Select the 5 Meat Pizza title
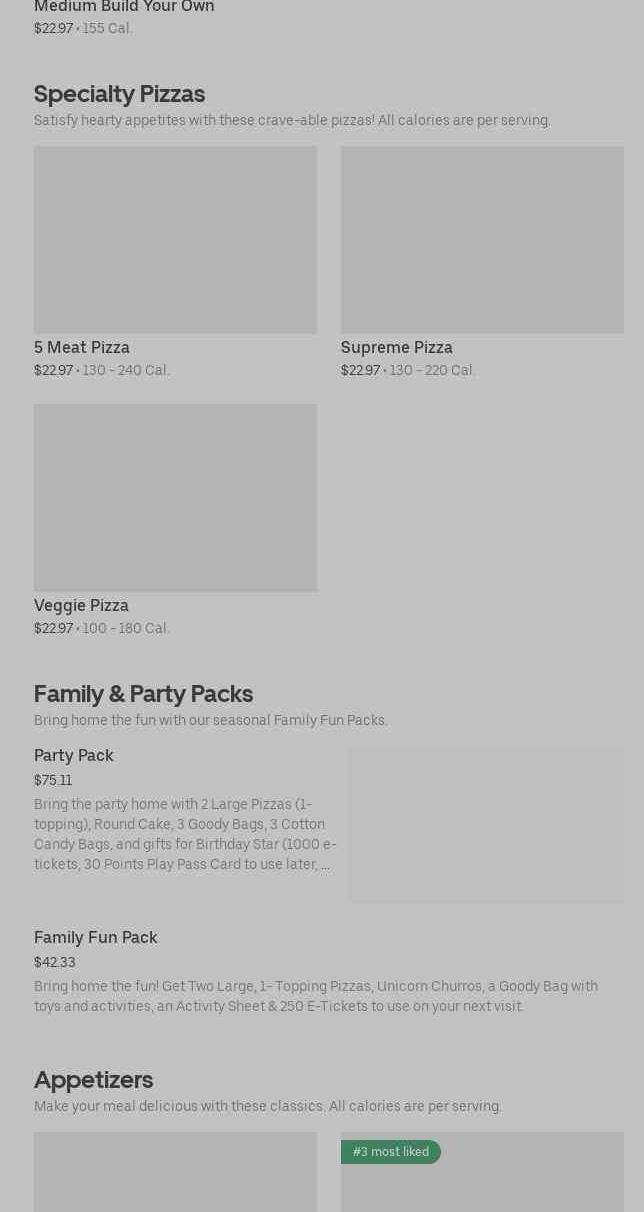This screenshot has height=1212, width=644. tap(82, 347)
